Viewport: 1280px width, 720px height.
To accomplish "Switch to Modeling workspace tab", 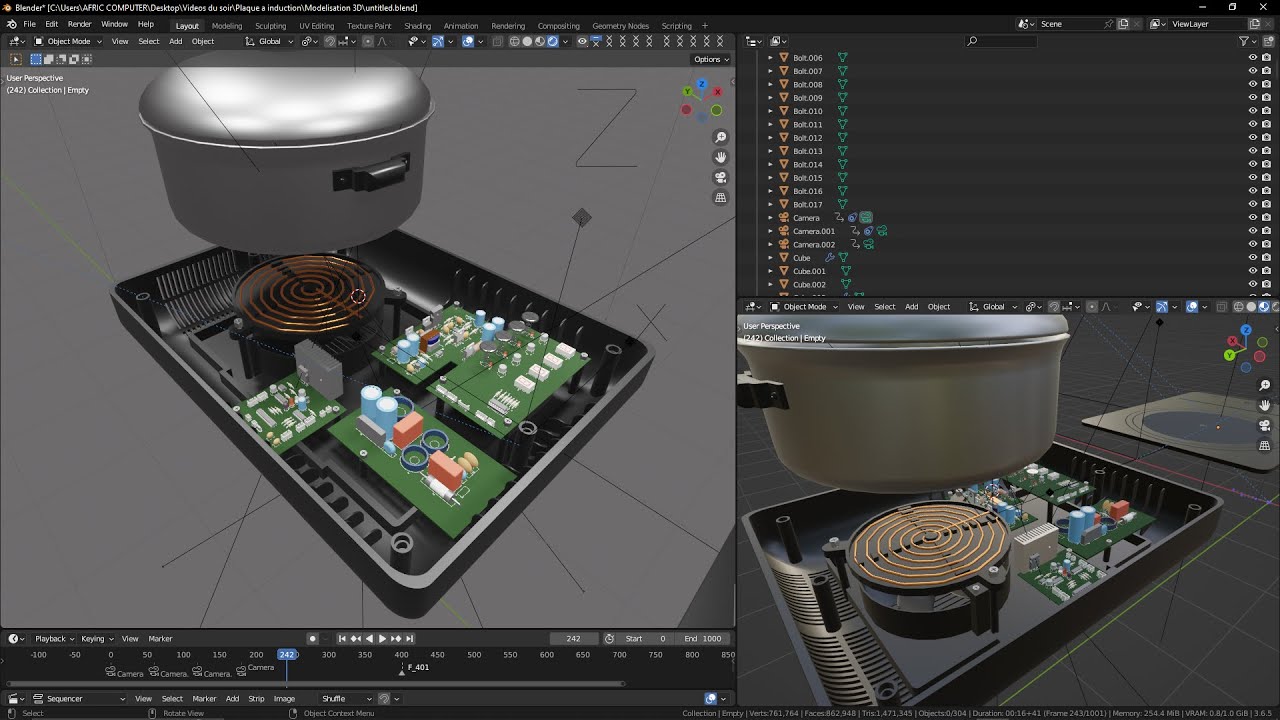I will point(227,25).
